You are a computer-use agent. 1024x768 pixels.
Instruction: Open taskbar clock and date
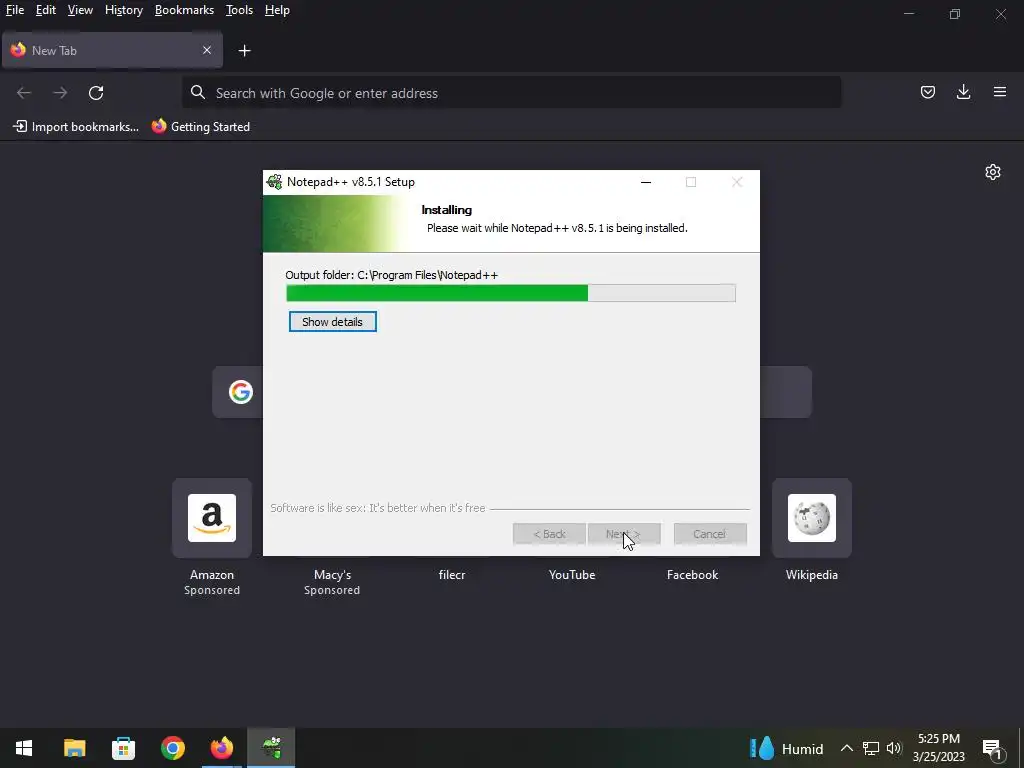tap(939, 748)
